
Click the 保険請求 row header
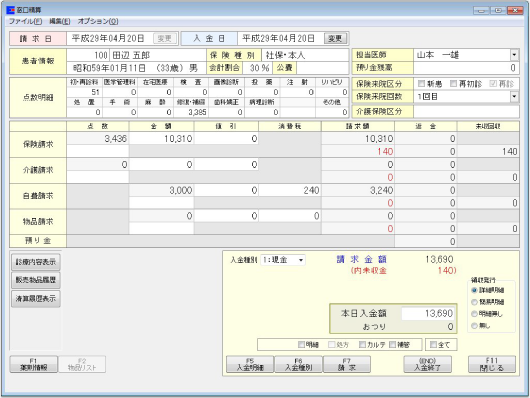[x=38, y=145]
